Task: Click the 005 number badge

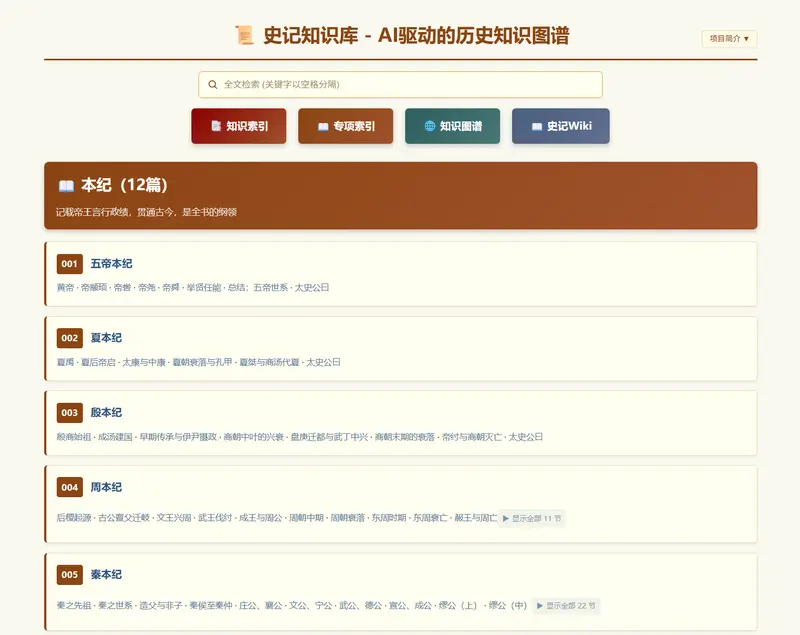Action: [x=69, y=574]
